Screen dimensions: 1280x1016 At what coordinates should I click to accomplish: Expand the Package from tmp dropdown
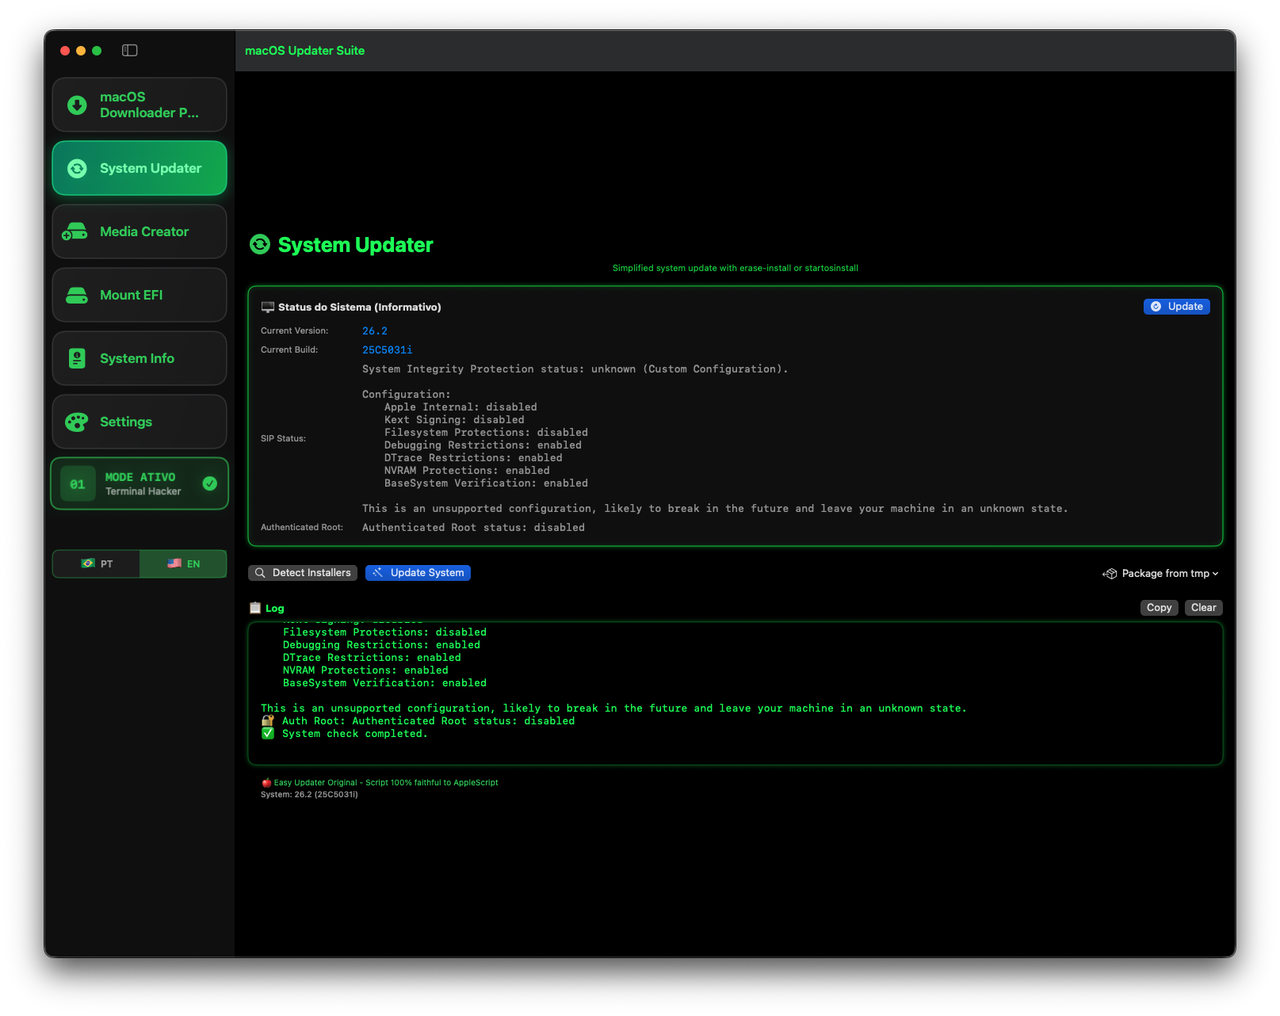(x=1161, y=574)
